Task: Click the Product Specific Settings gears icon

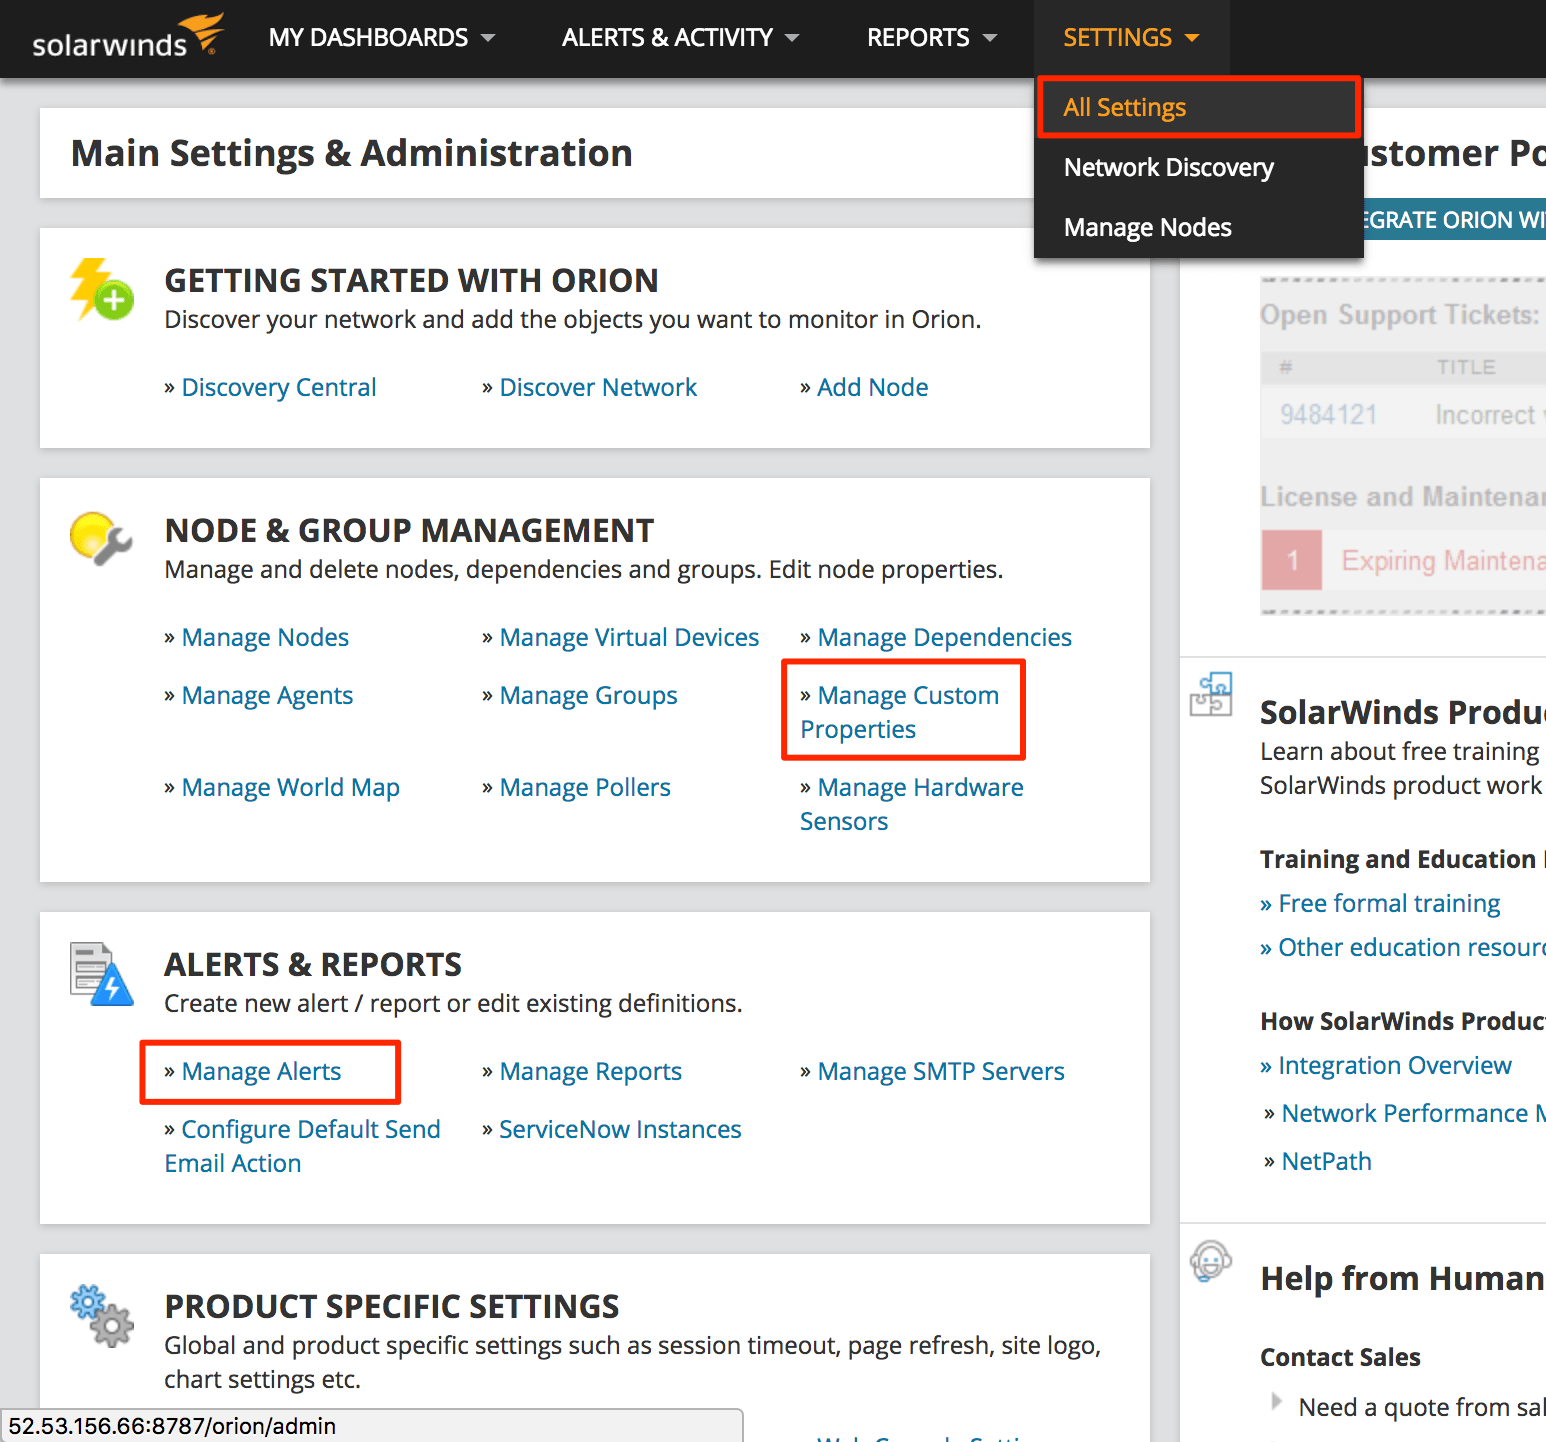Action: (x=101, y=1315)
